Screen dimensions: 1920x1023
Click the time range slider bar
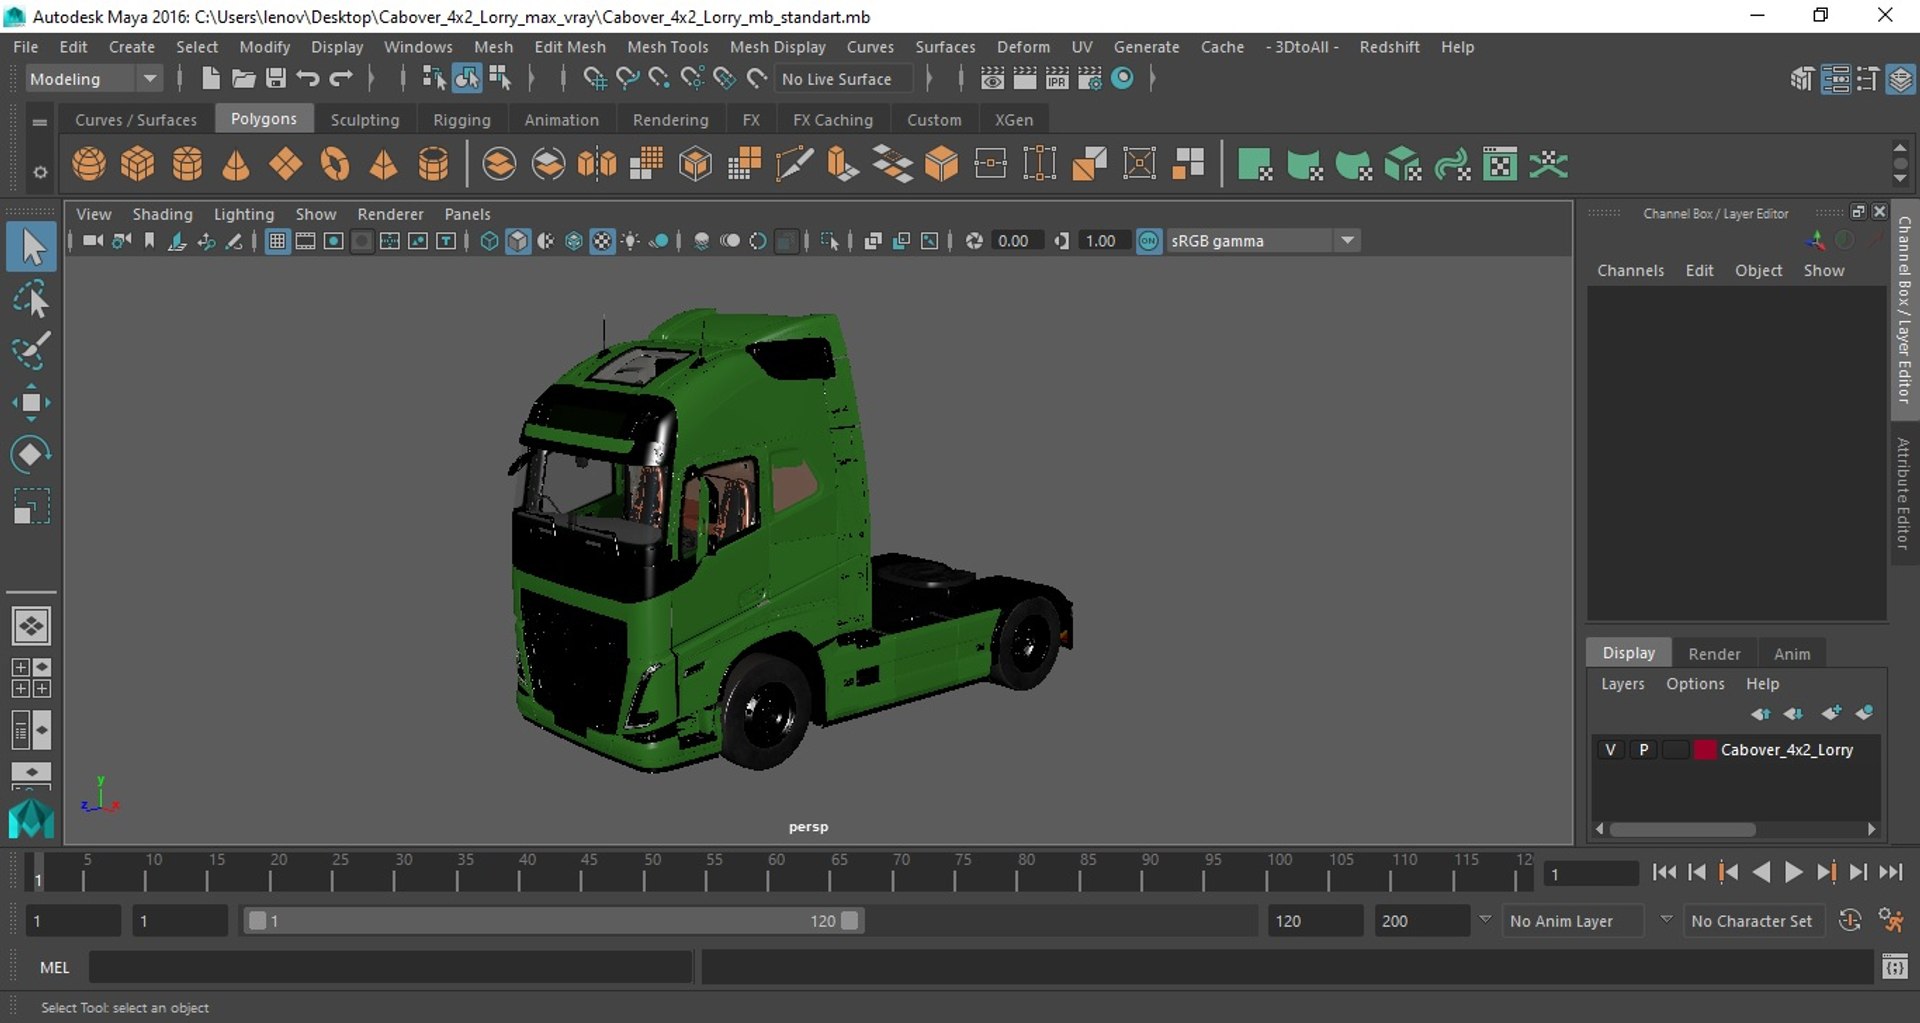[x=553, y=921]
